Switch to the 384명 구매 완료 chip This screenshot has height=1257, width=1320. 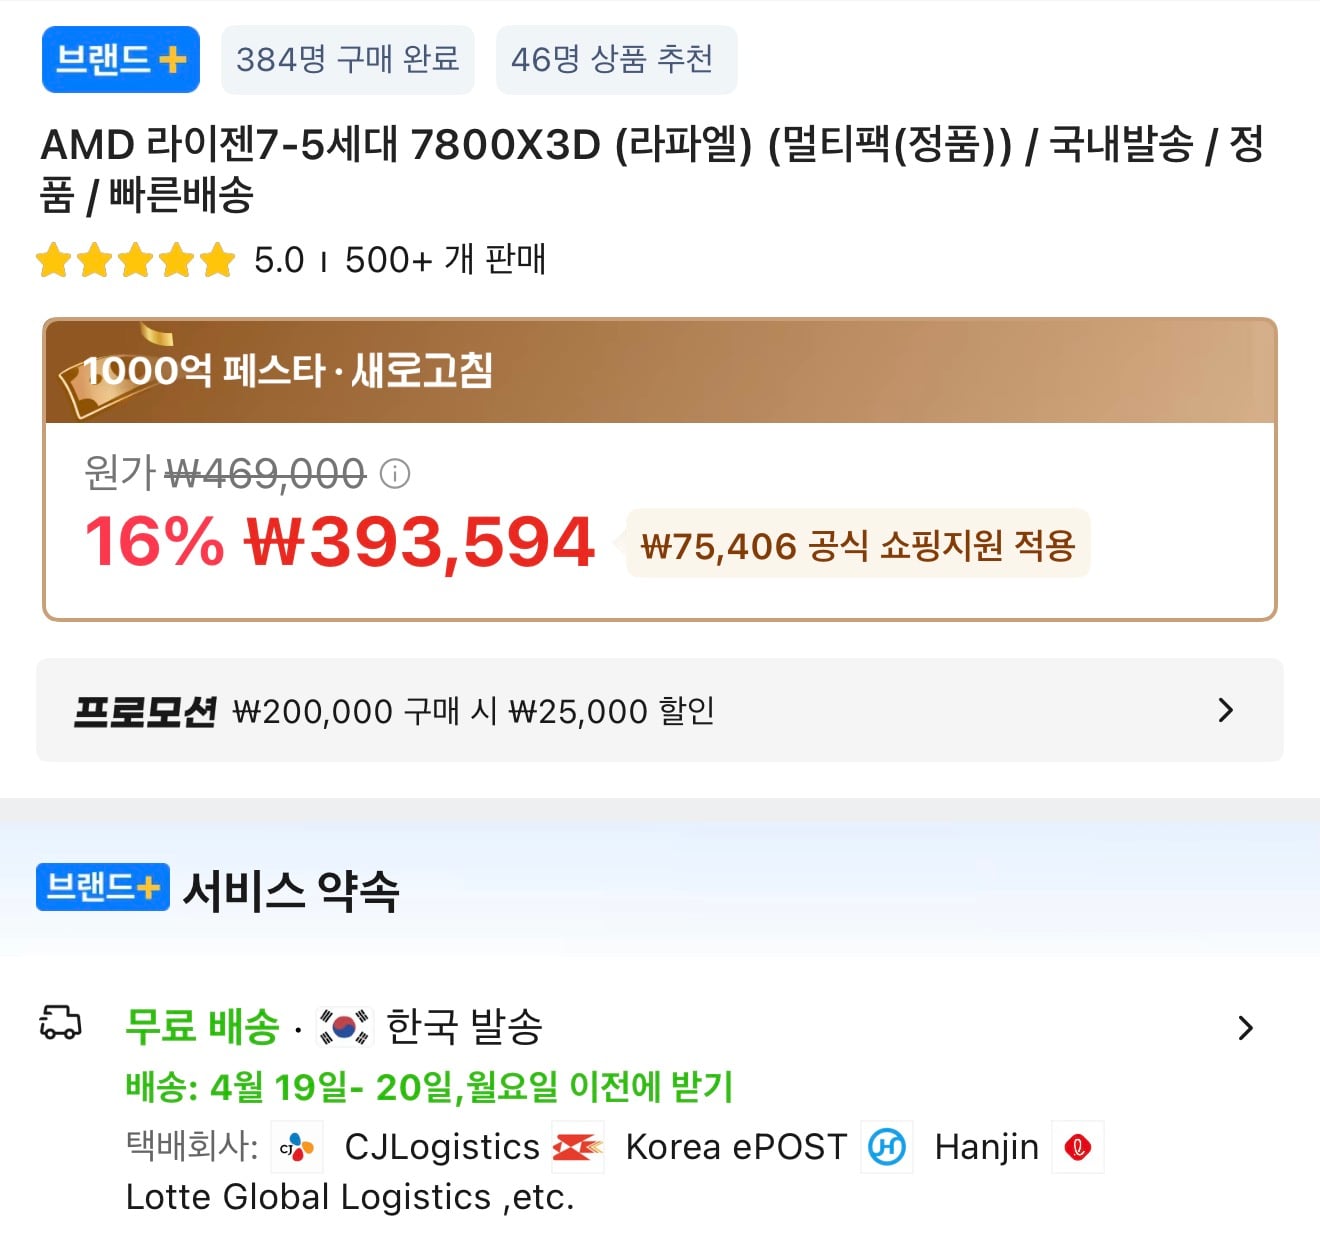click(347, 59)
